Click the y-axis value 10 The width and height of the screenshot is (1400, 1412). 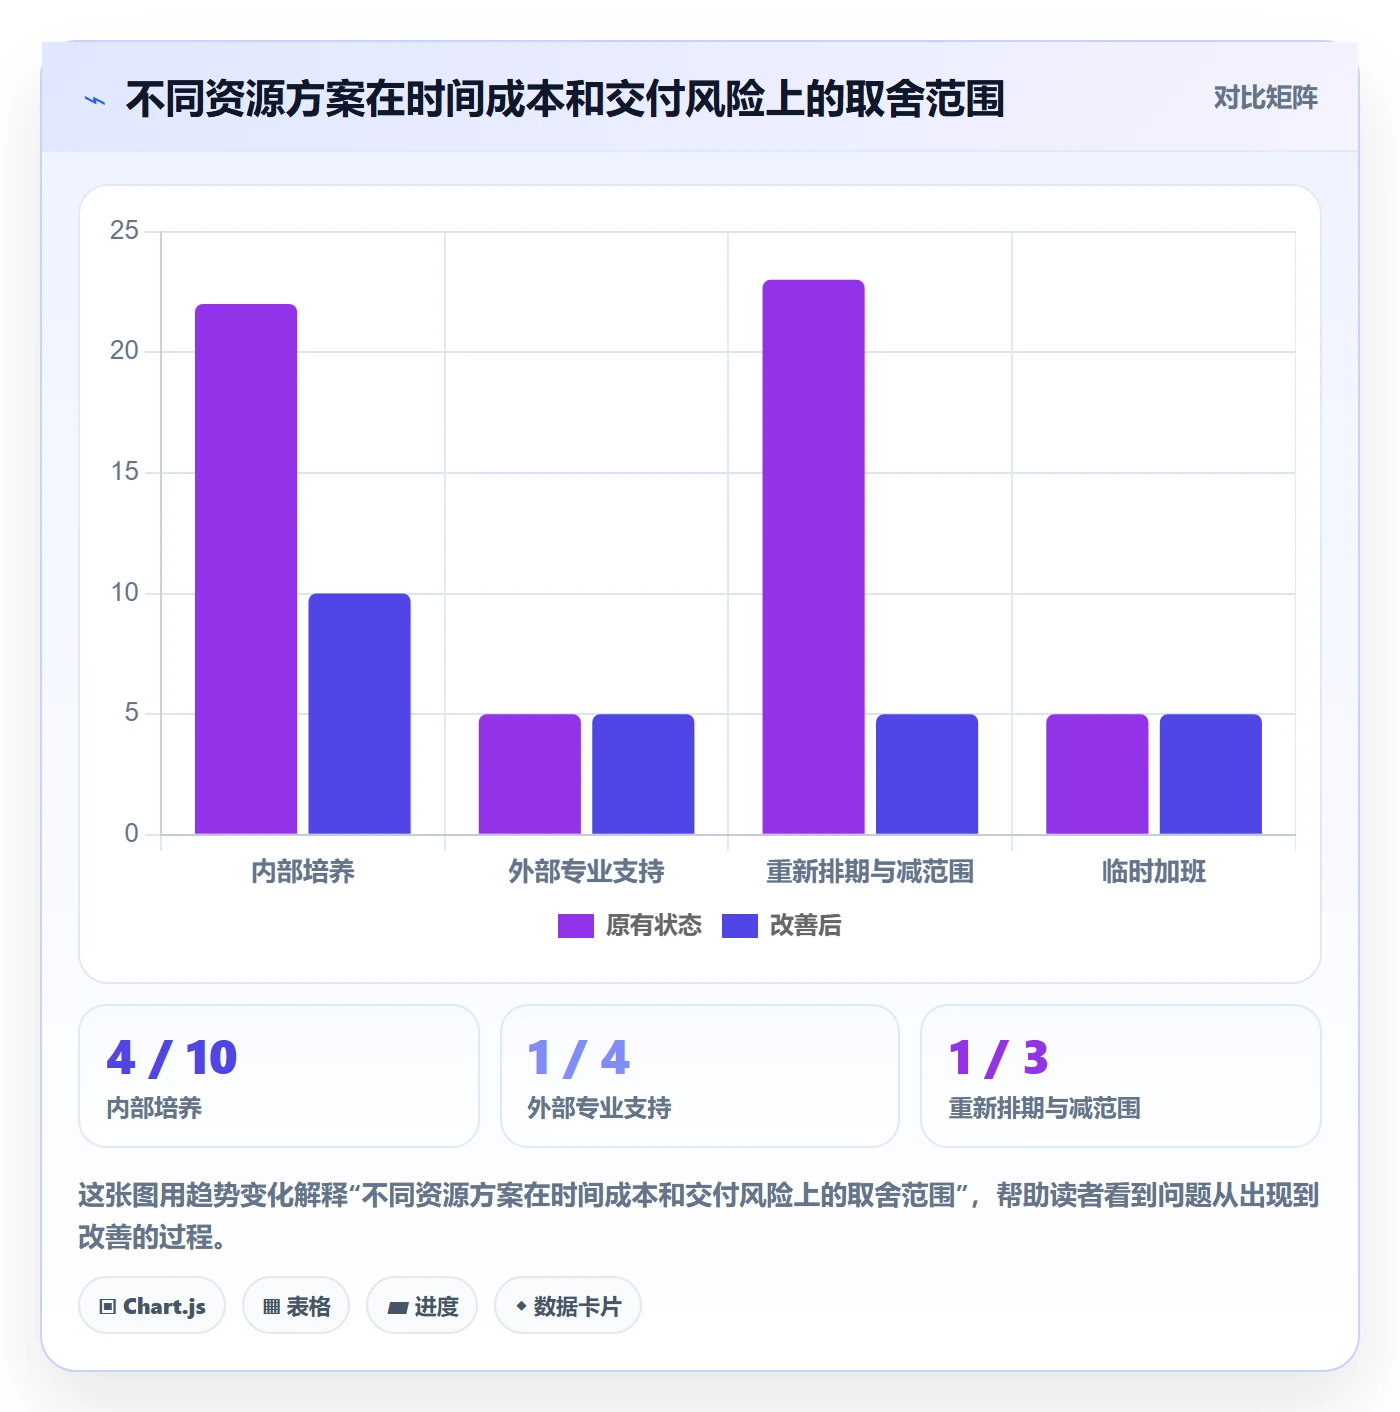125,593
